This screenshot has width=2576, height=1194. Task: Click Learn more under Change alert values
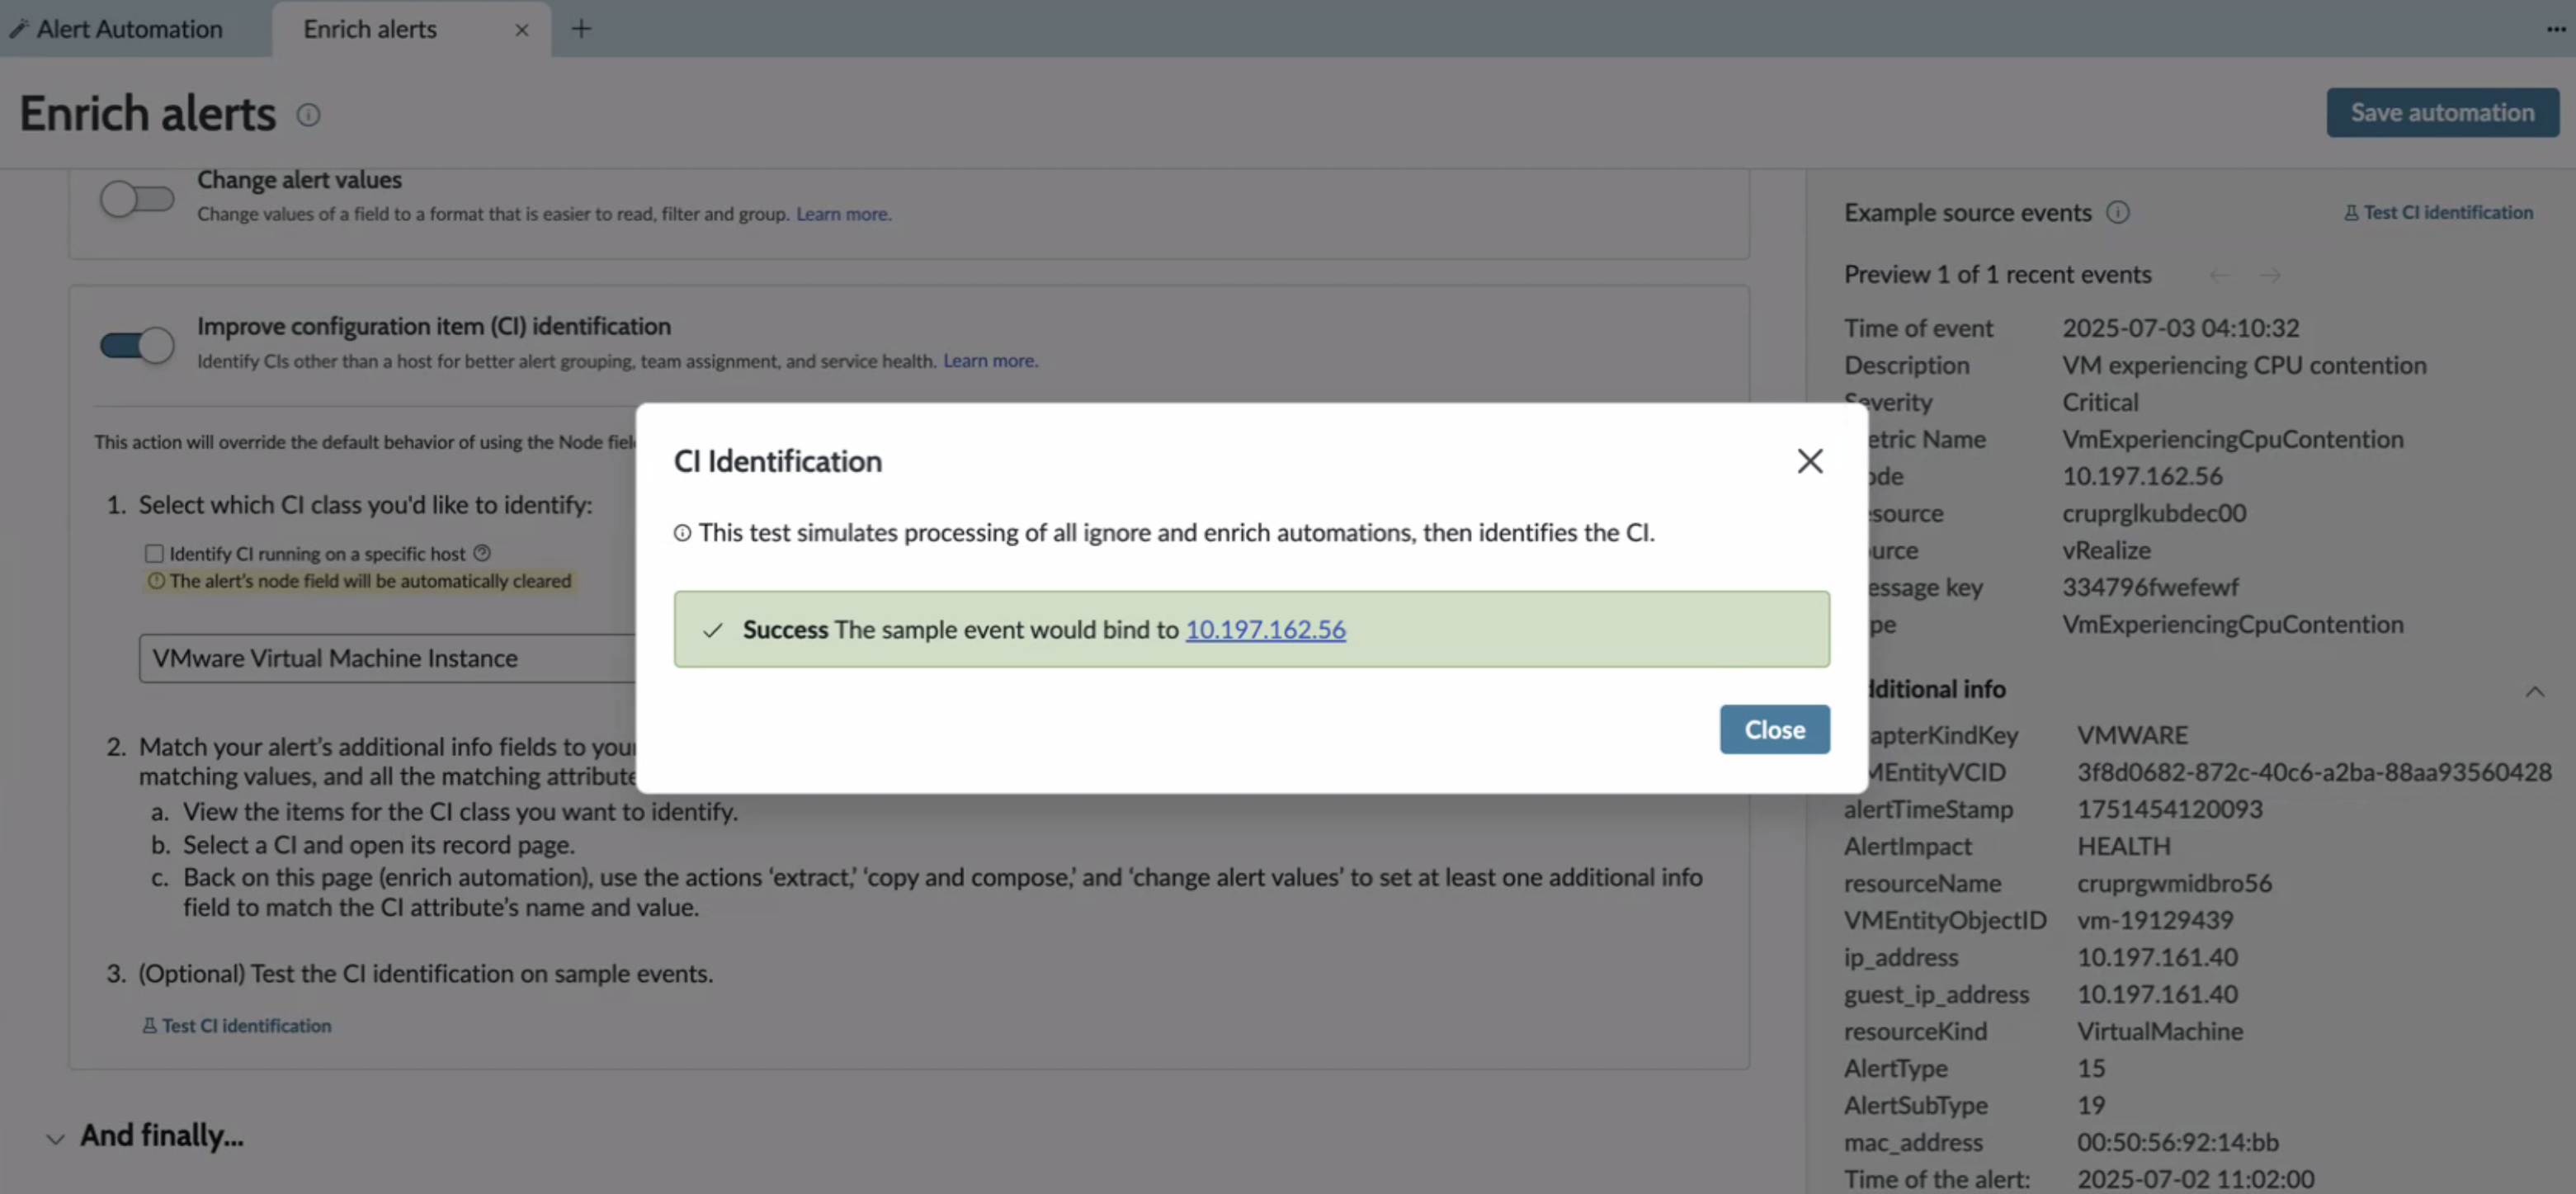coord(843,214)
